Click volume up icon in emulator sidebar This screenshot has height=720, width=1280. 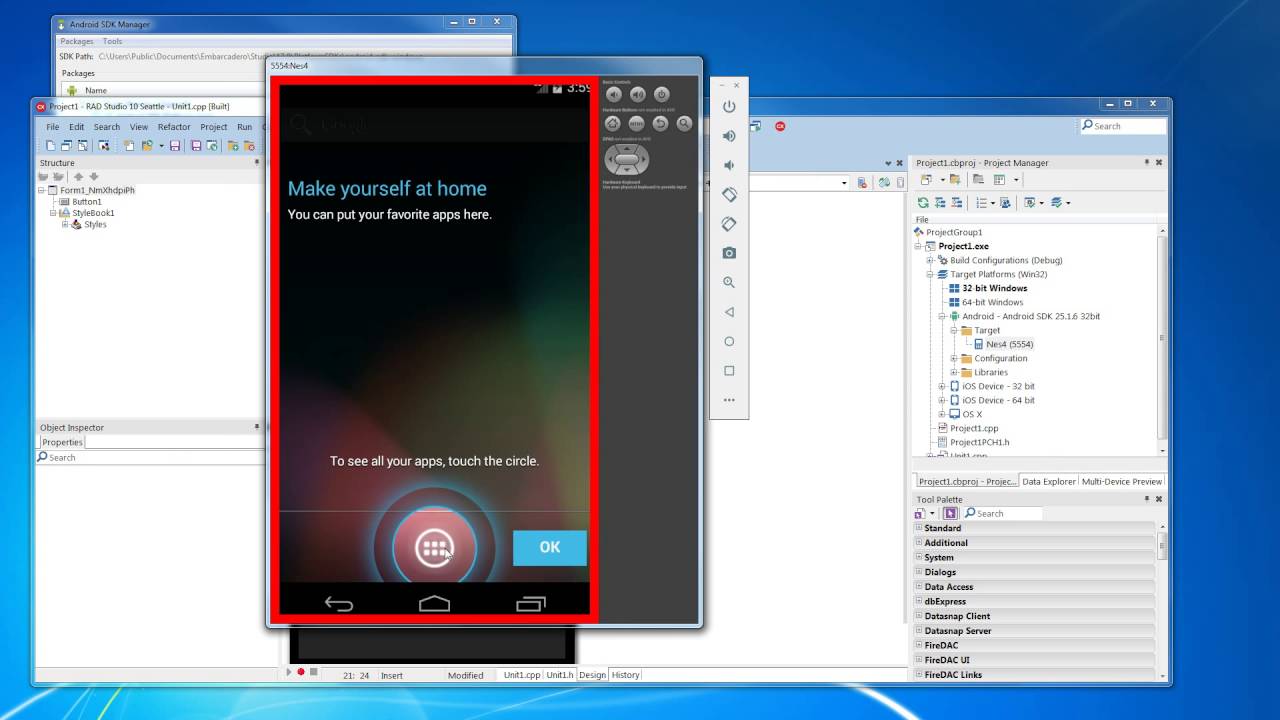coord(729,136)
